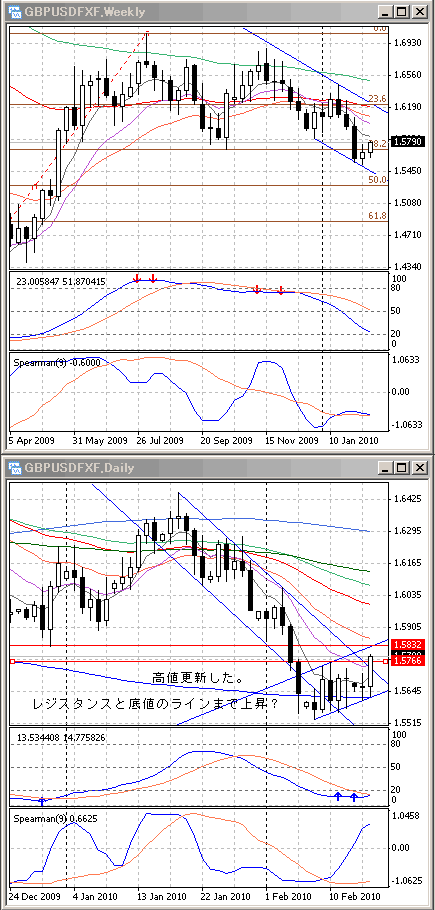435x910 pixels.
Task: Close the GBPUSDFXF Weekly chart window
Action: 419,11
